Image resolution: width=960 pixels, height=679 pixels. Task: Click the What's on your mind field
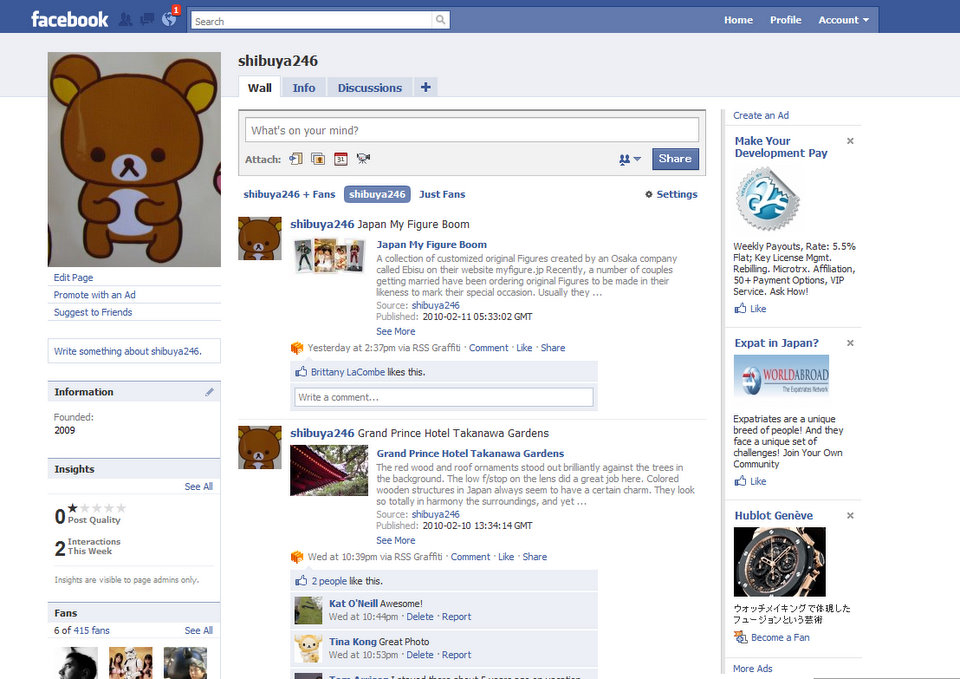pos(471,130)
